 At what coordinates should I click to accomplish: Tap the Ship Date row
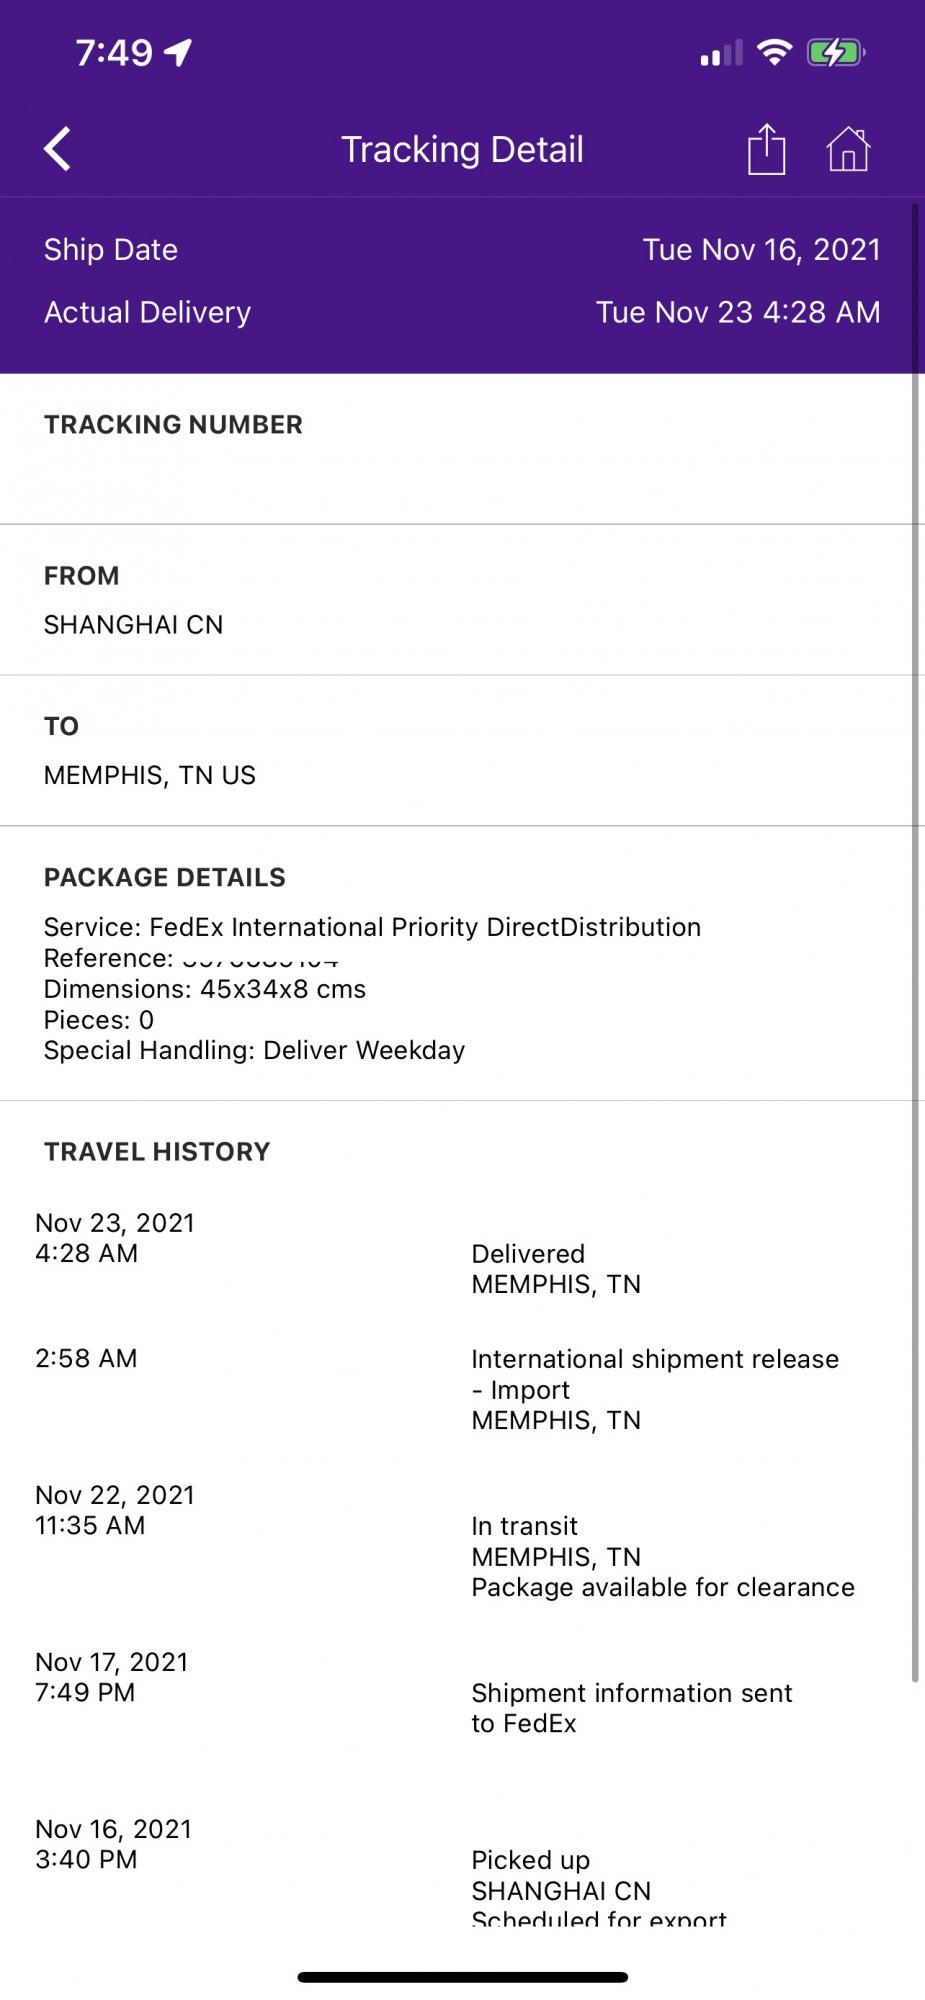pos(460,249)
